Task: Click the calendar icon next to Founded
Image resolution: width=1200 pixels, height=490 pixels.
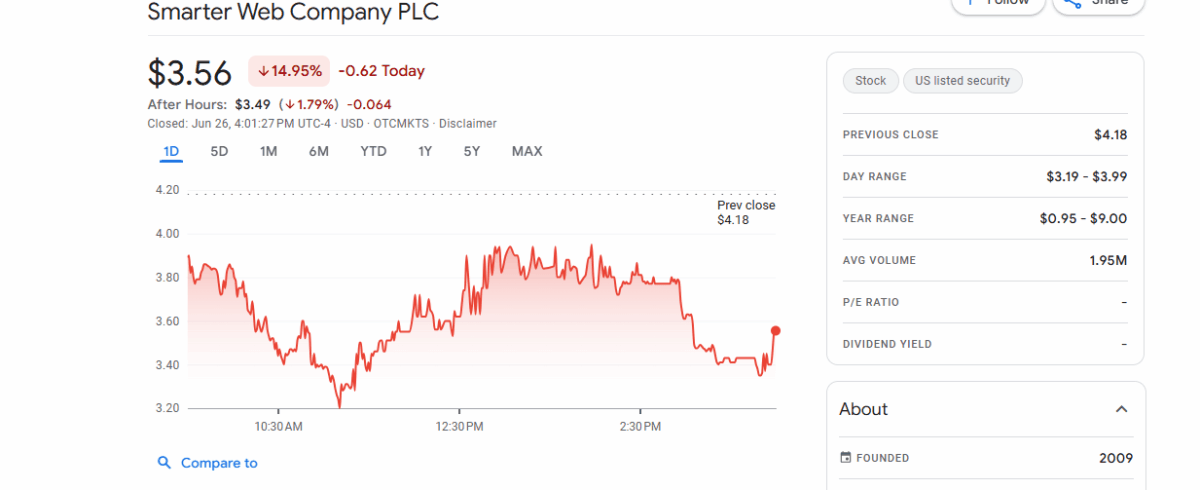Action: tap(846, 458)
